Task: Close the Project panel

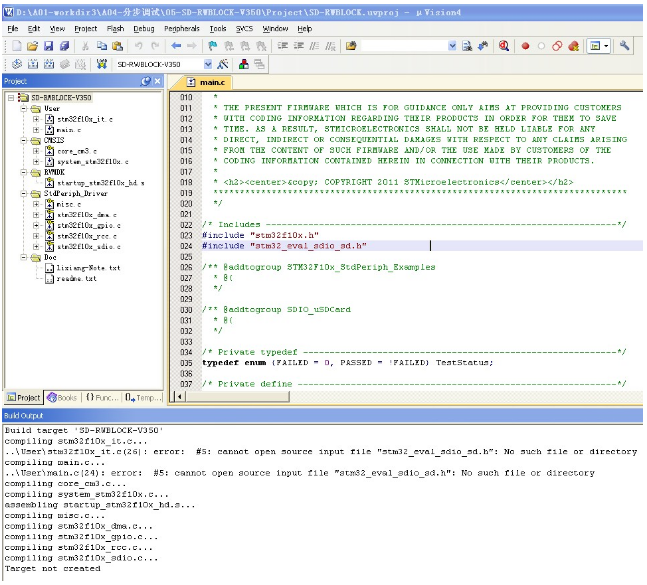Action: (158, 80)
